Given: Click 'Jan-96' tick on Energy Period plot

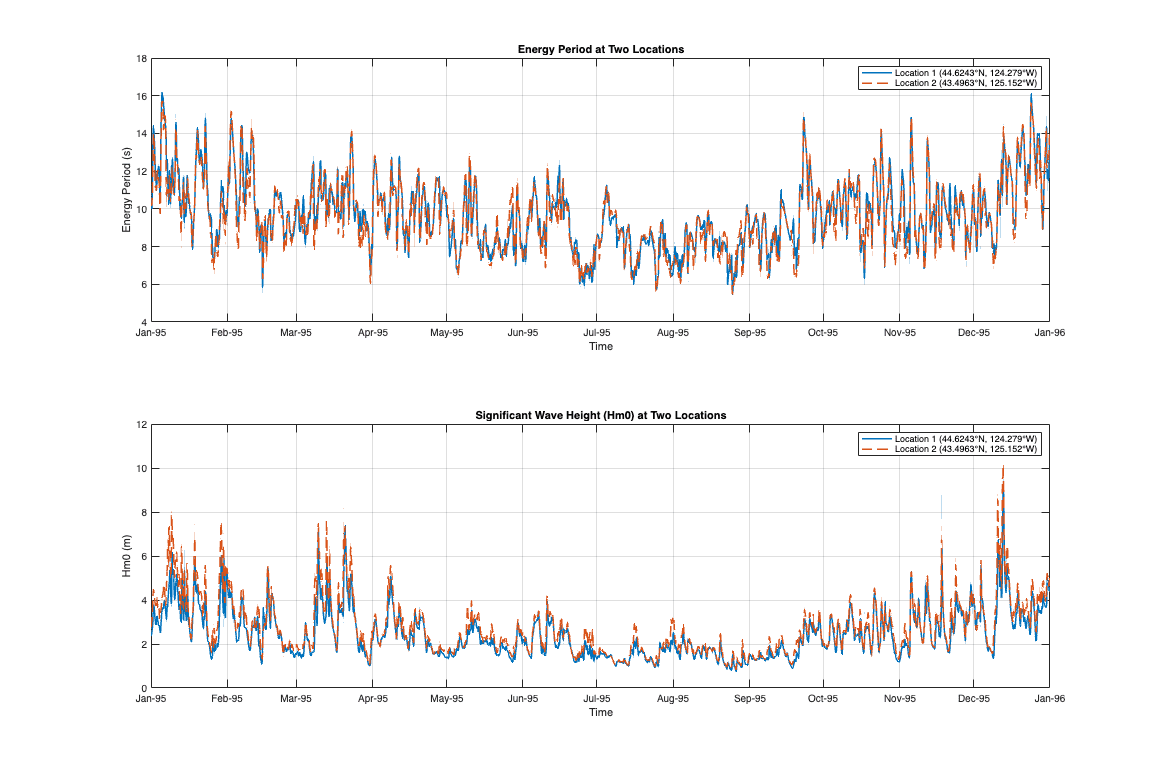Looking at the screenshot, I should coord(1050,333).
